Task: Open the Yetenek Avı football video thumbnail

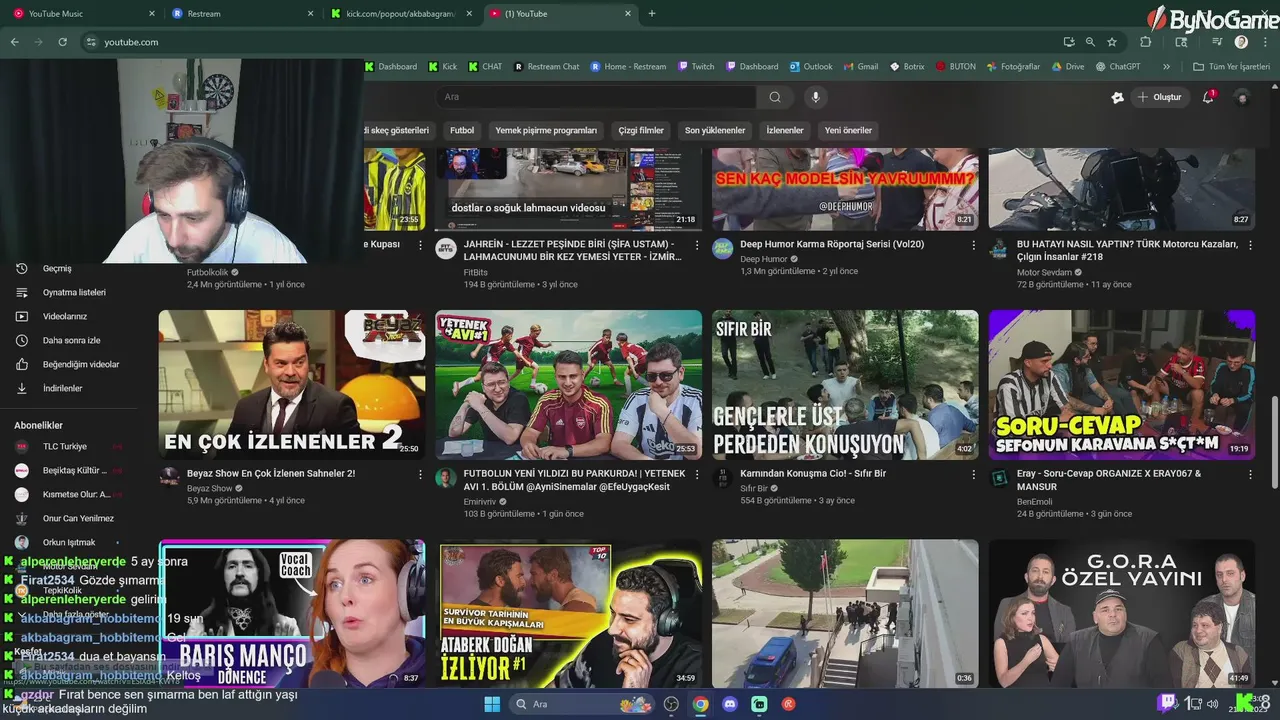Action: pos(568,385)
